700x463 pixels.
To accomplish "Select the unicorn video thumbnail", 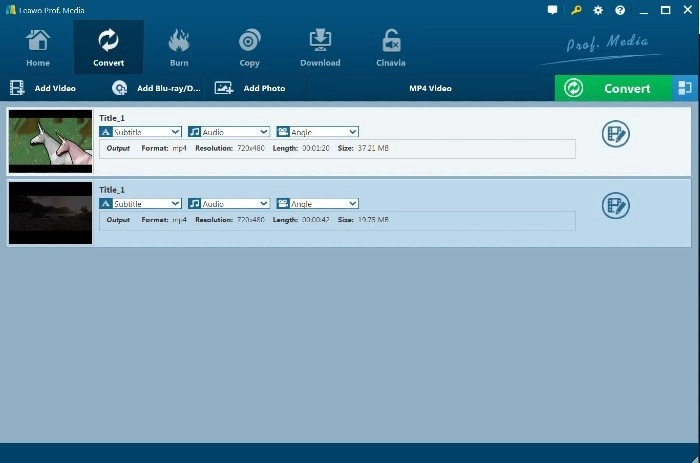I will [50, 141].
